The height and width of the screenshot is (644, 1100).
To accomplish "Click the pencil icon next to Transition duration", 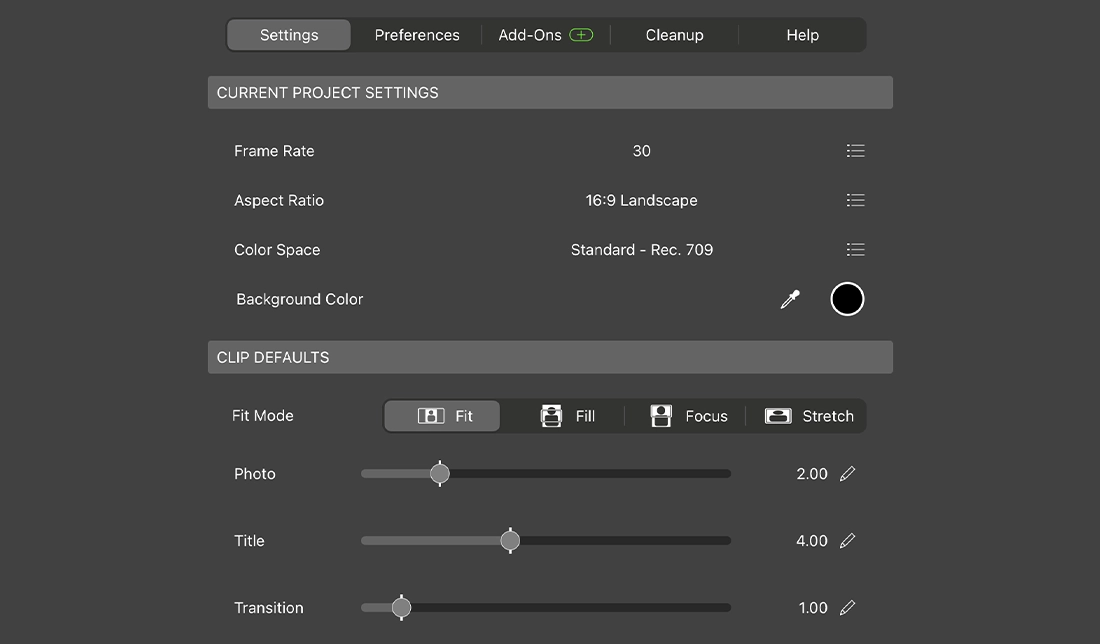I will tap(848, 608).
